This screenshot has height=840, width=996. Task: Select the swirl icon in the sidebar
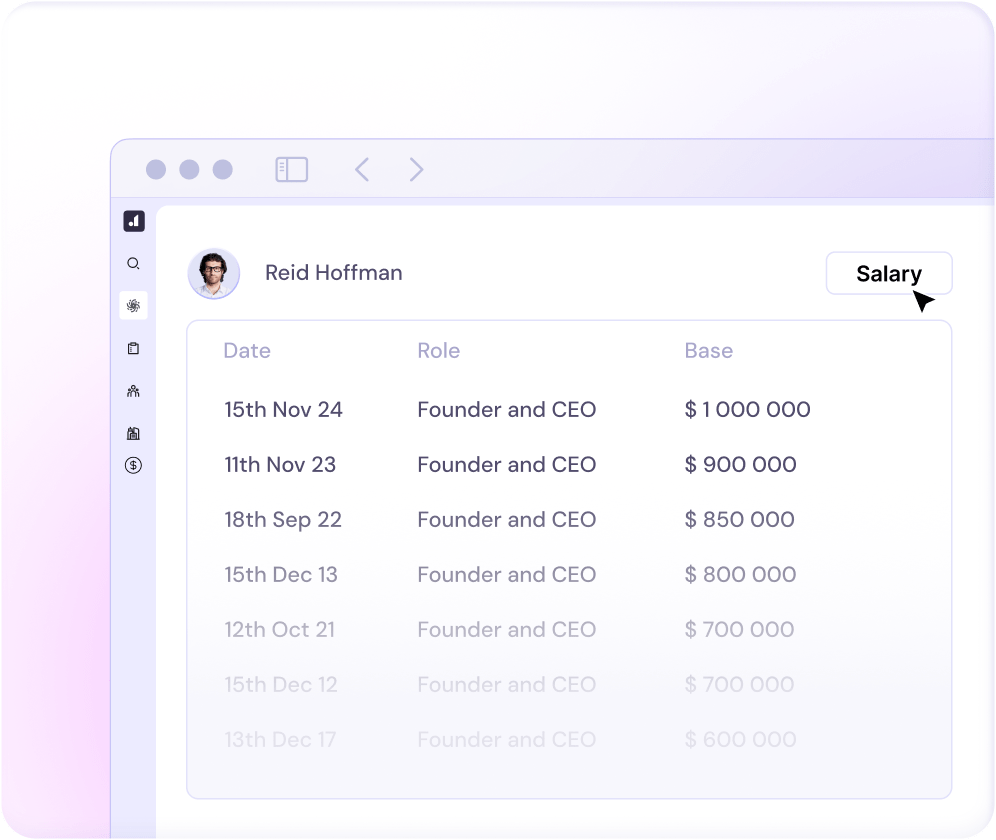(x=133, y=306)
